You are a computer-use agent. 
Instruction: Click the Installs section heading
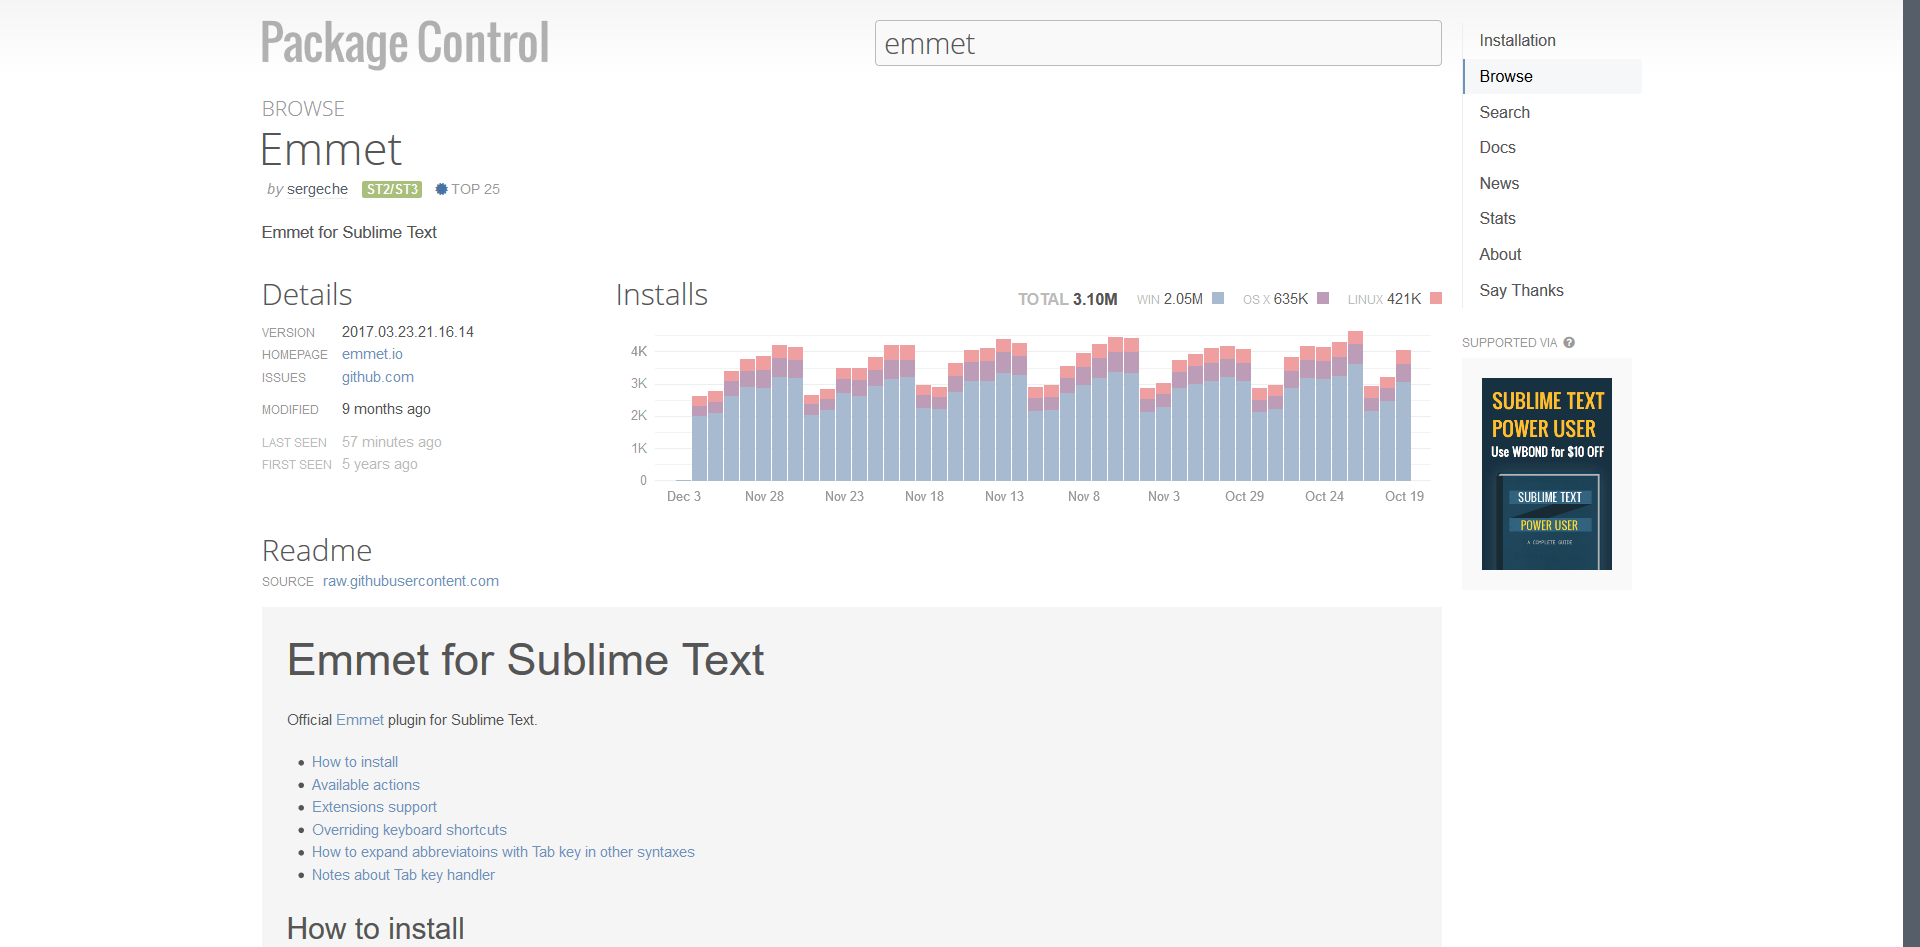tap(661, 295)
